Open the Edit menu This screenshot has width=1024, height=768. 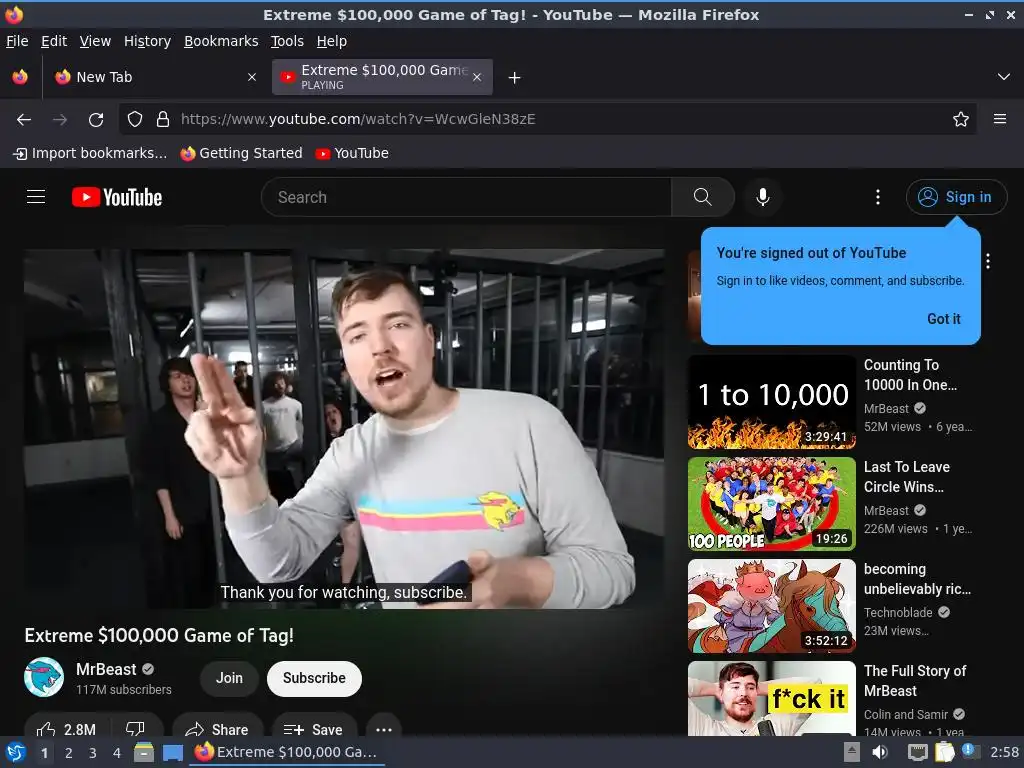point(54,41)
